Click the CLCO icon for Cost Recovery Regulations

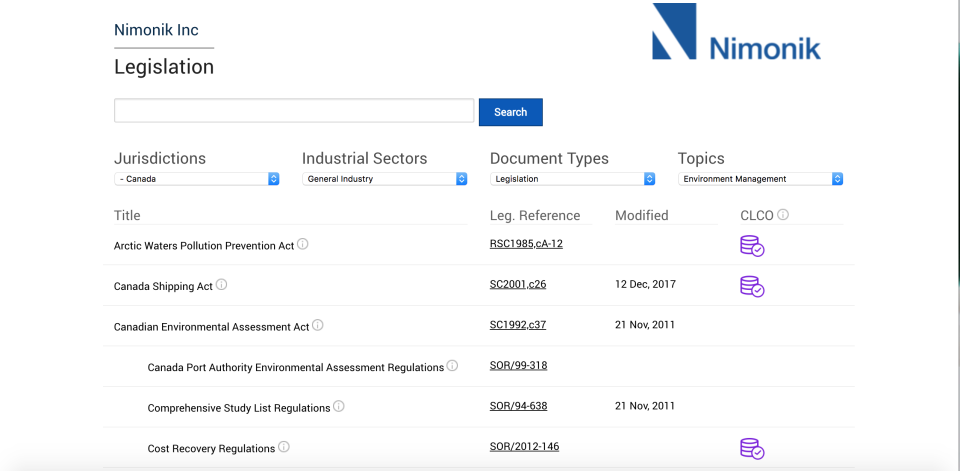pos(751,449)
